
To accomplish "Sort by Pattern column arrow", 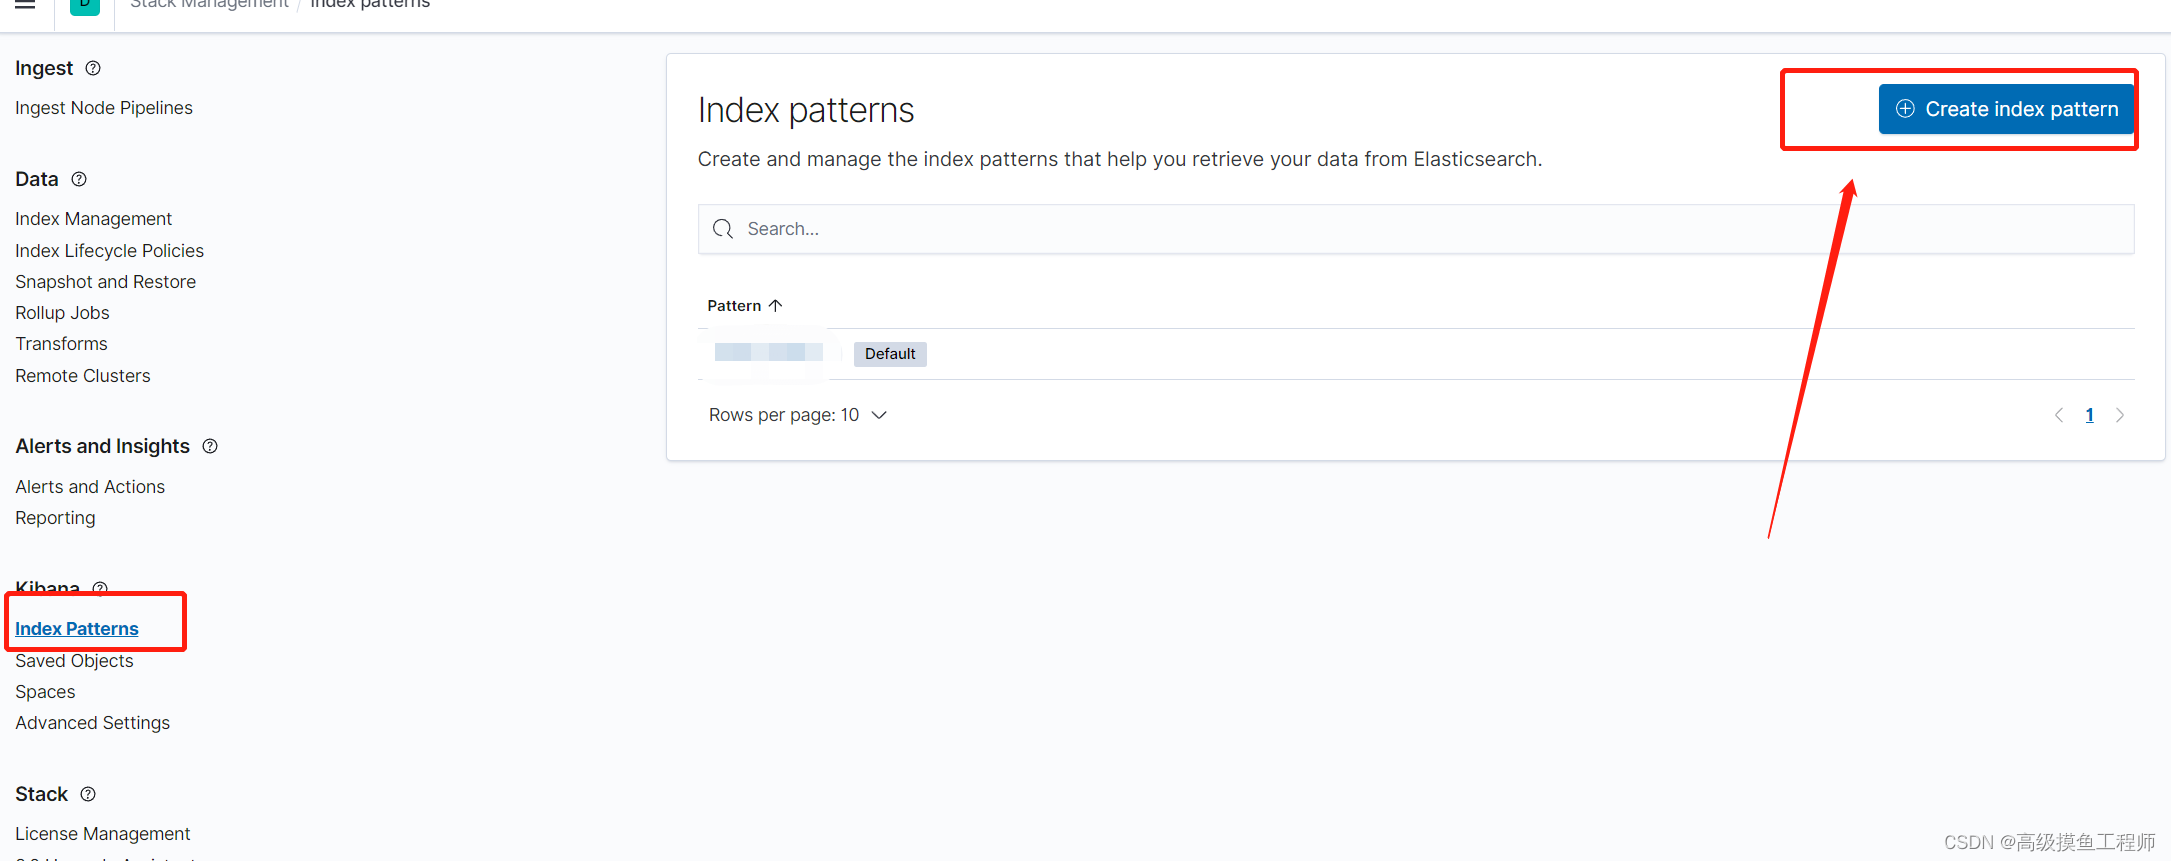I will pos(775,305).
